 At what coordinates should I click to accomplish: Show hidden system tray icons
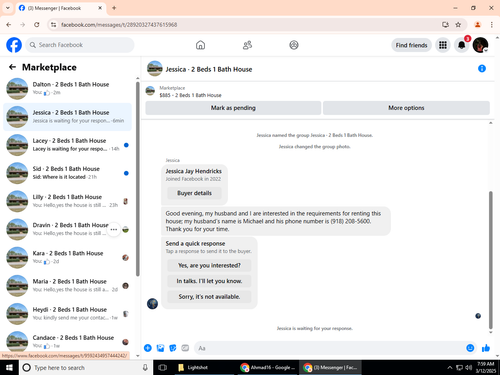pos(450,368)
